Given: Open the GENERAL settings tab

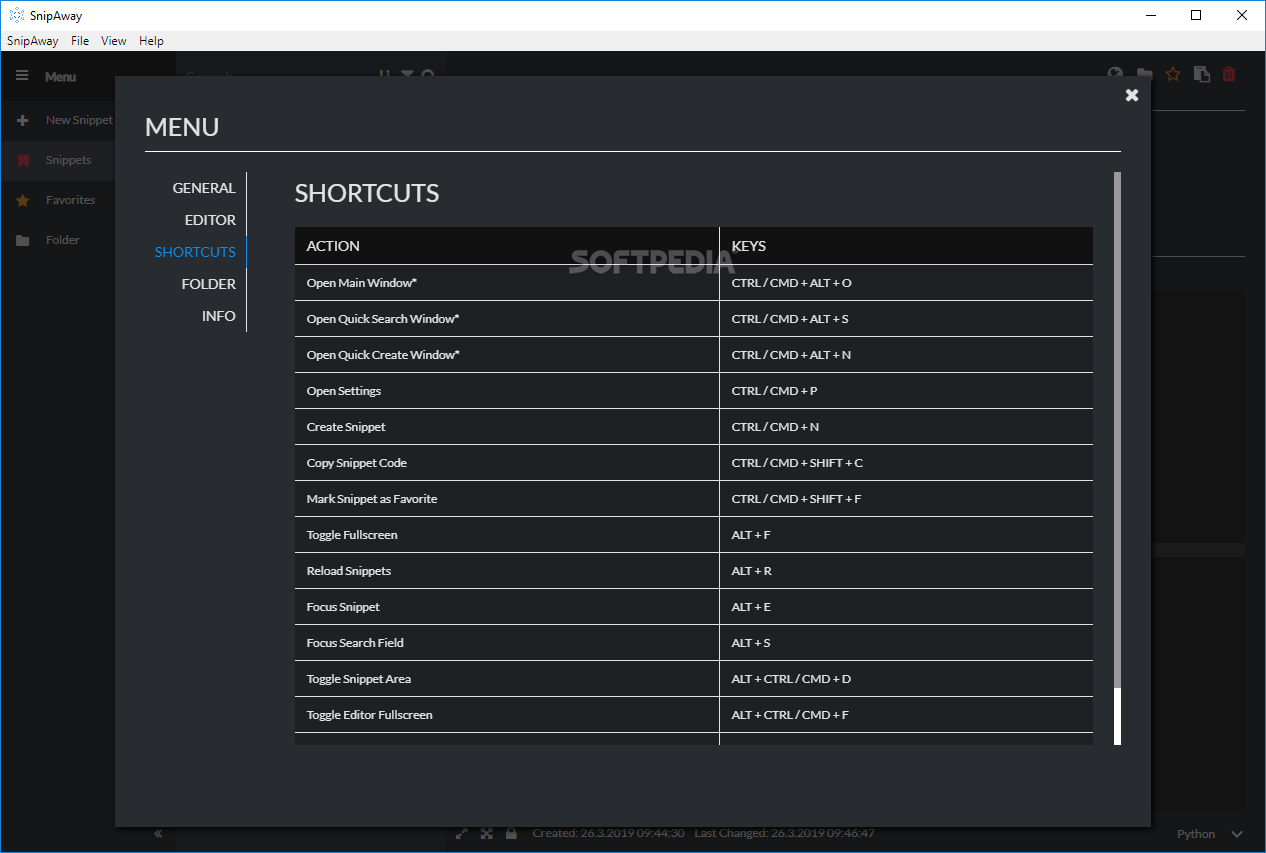Looking at the screenshot, I should pyautogui.click(x=204, y=188).
